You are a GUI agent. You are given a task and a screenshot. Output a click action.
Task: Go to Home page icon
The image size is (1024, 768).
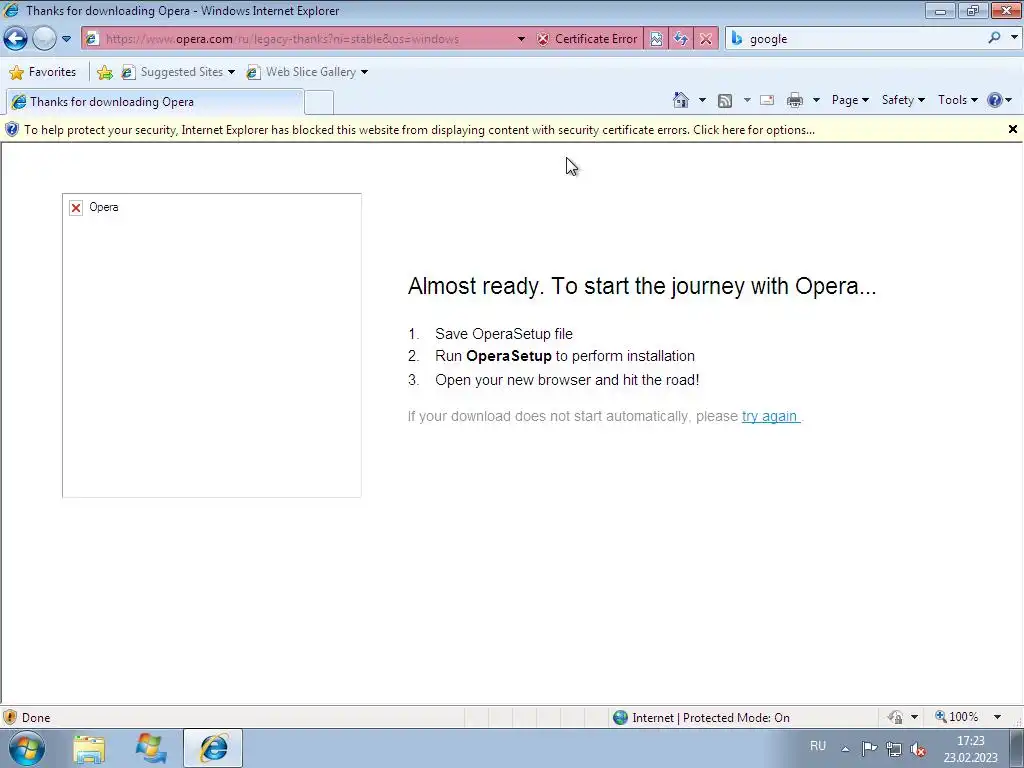click(x=680, y=100)
